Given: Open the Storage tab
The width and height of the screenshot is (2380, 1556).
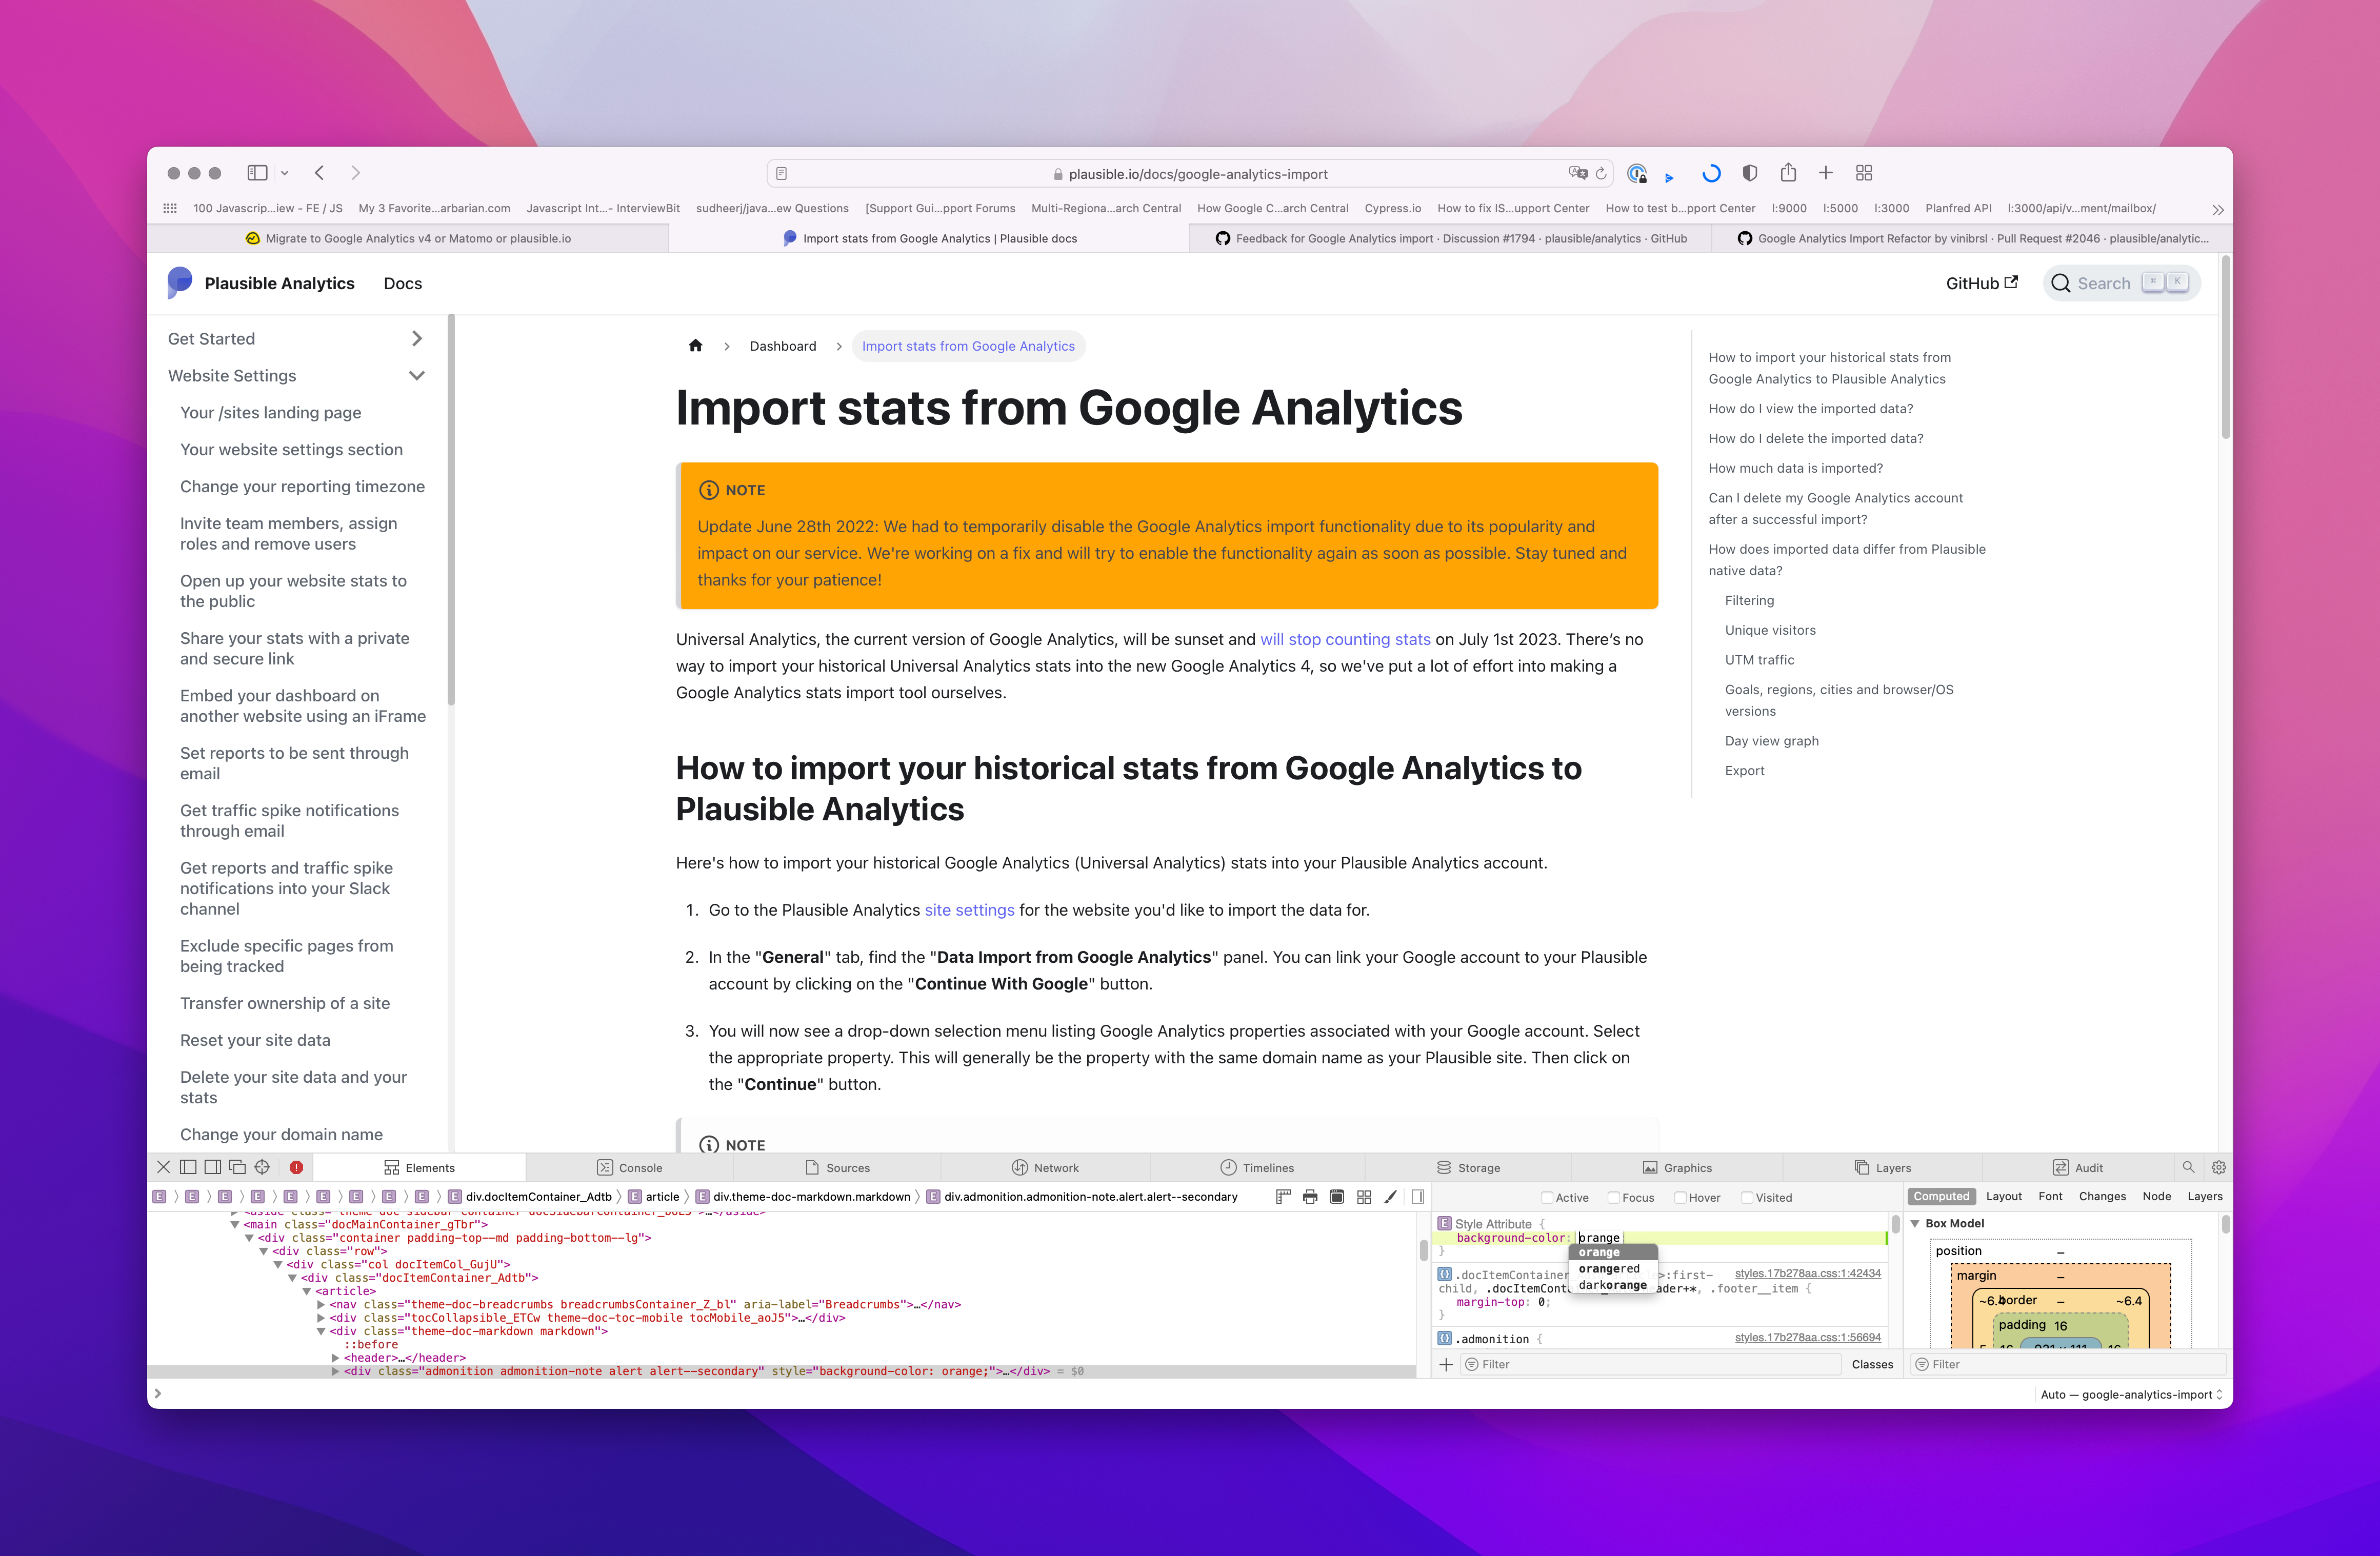Looking at the screenshot, I should tap(1468, 1167).
